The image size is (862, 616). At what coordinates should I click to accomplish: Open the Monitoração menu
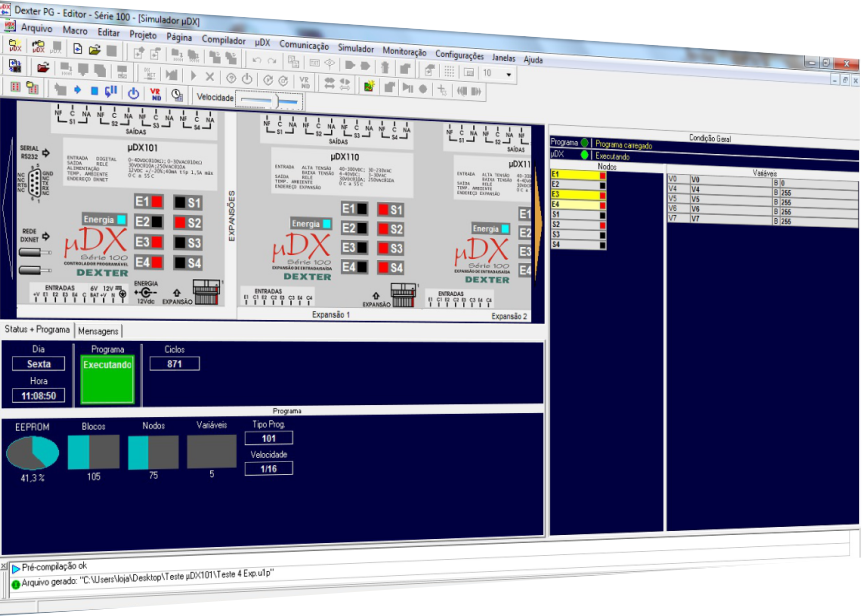[x=404, y=51]
